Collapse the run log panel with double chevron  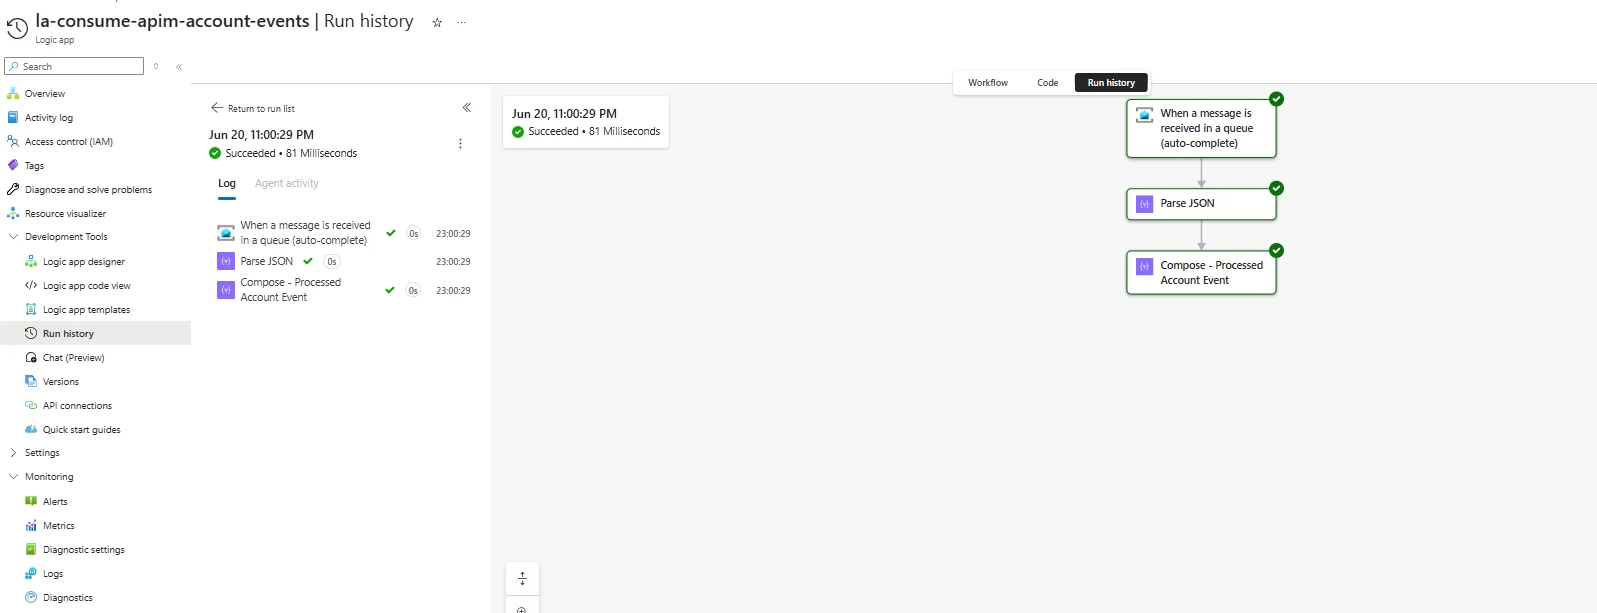point(467,107)
